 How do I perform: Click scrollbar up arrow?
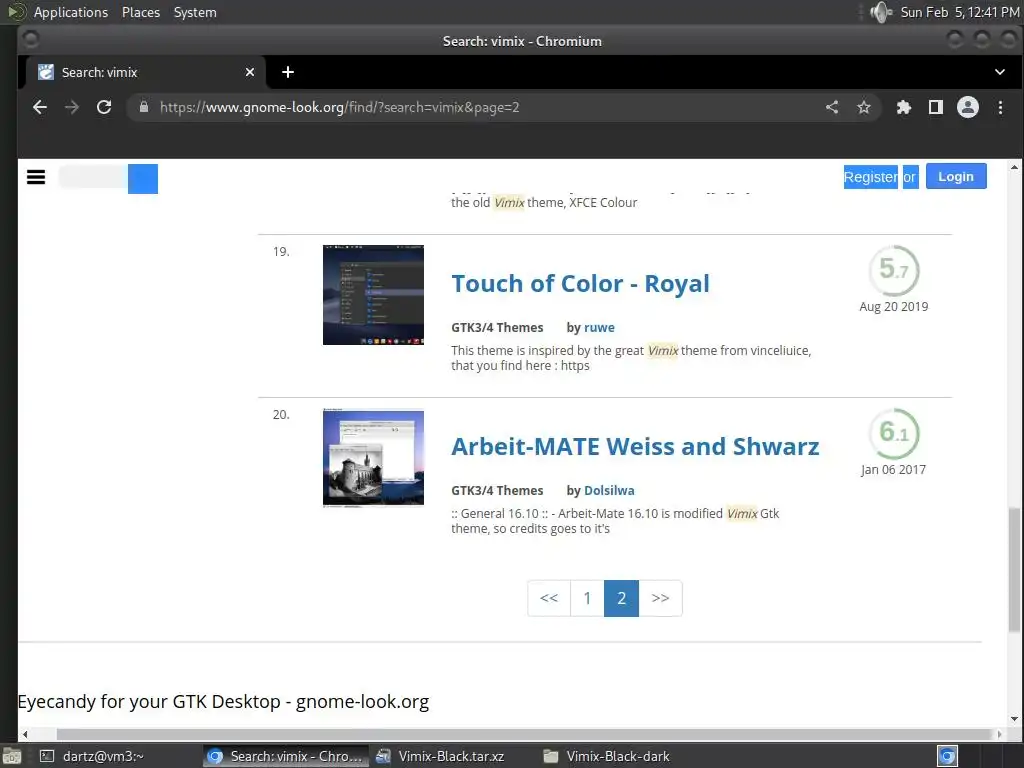point(1014,168)
